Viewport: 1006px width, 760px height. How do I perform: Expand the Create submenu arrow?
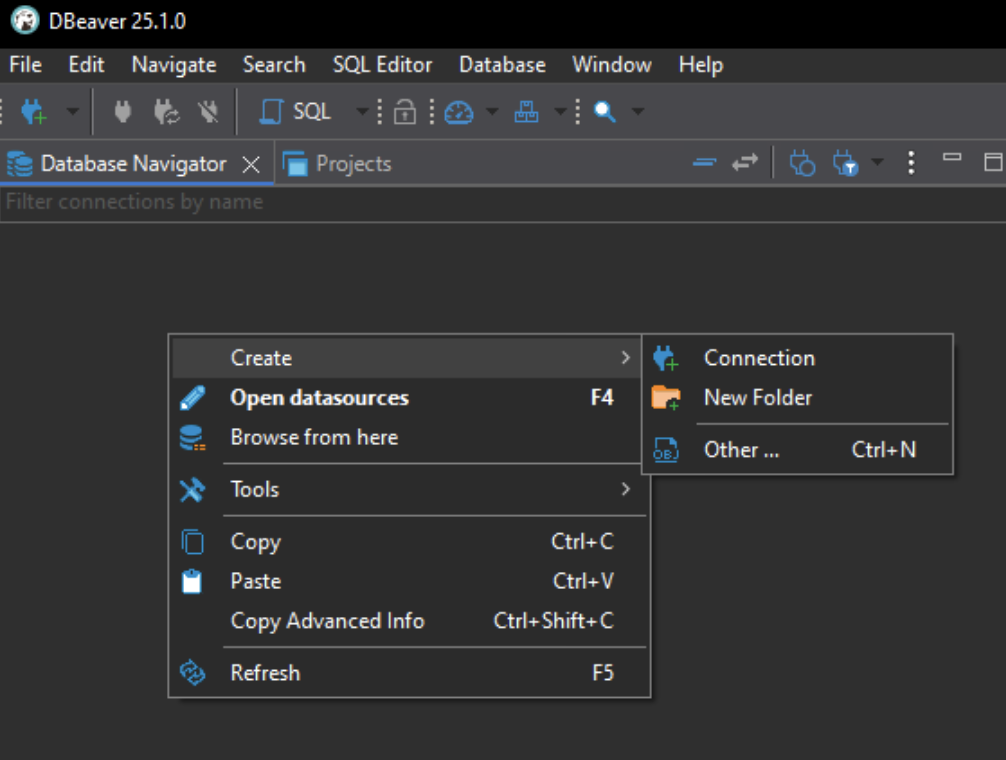point(626,358)
